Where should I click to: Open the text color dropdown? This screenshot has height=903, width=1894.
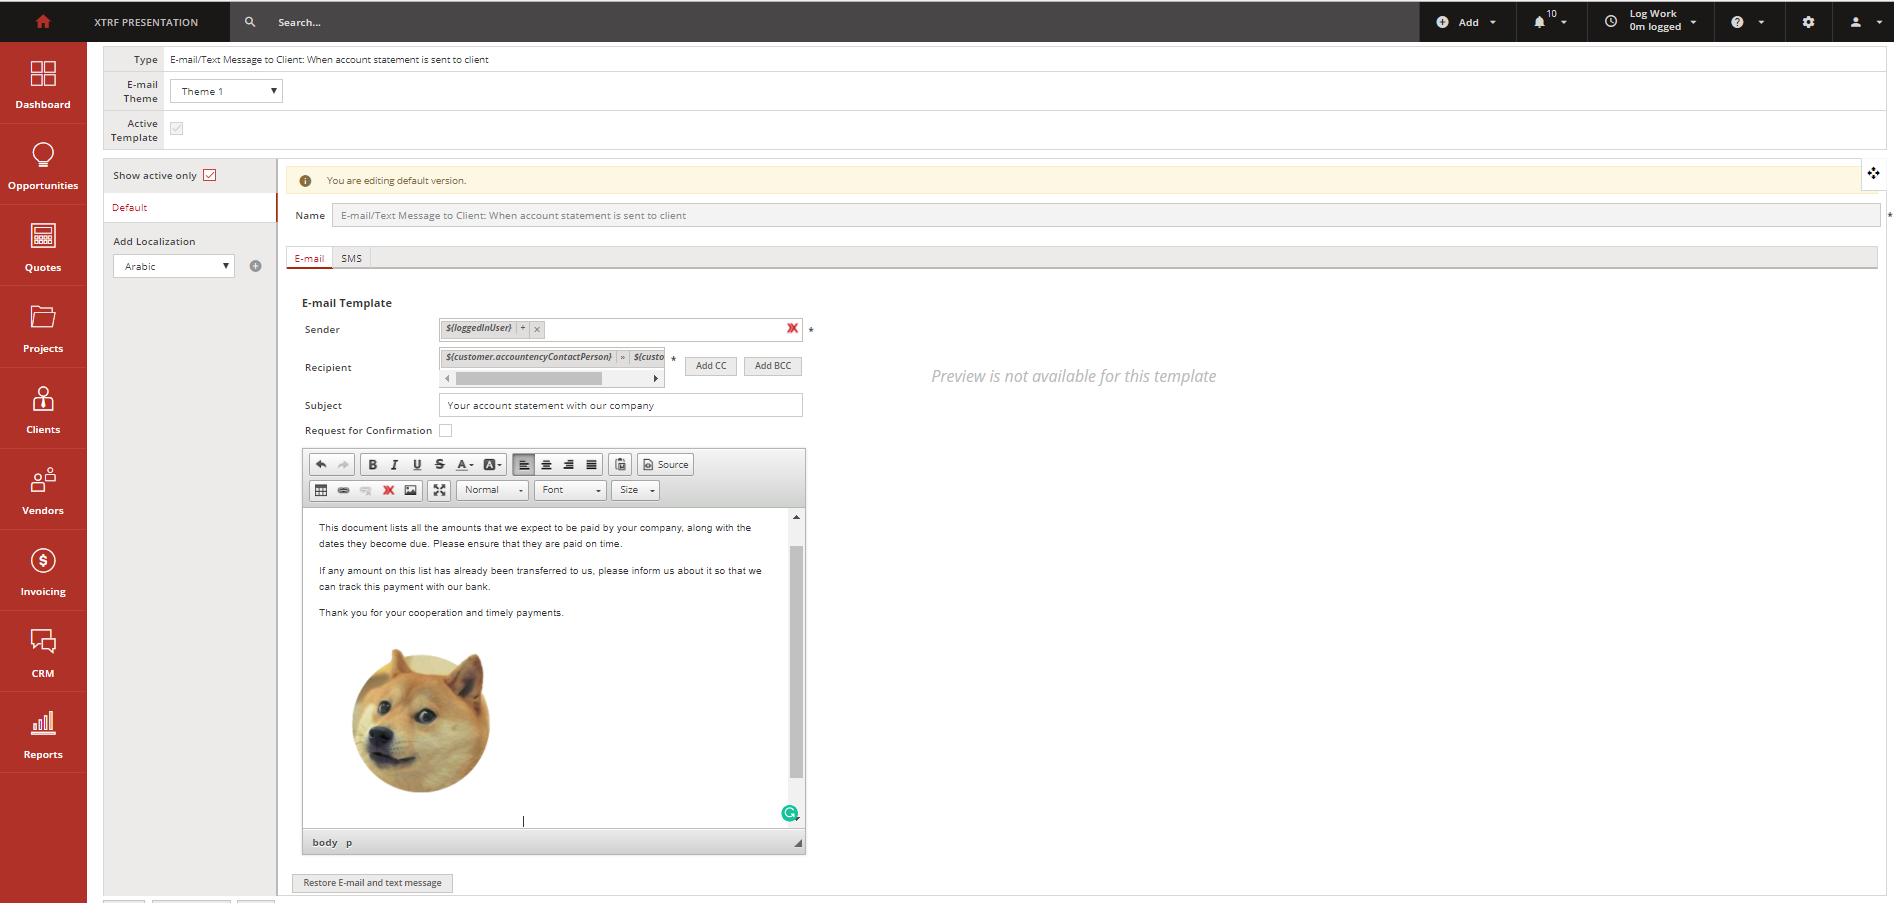464,464
